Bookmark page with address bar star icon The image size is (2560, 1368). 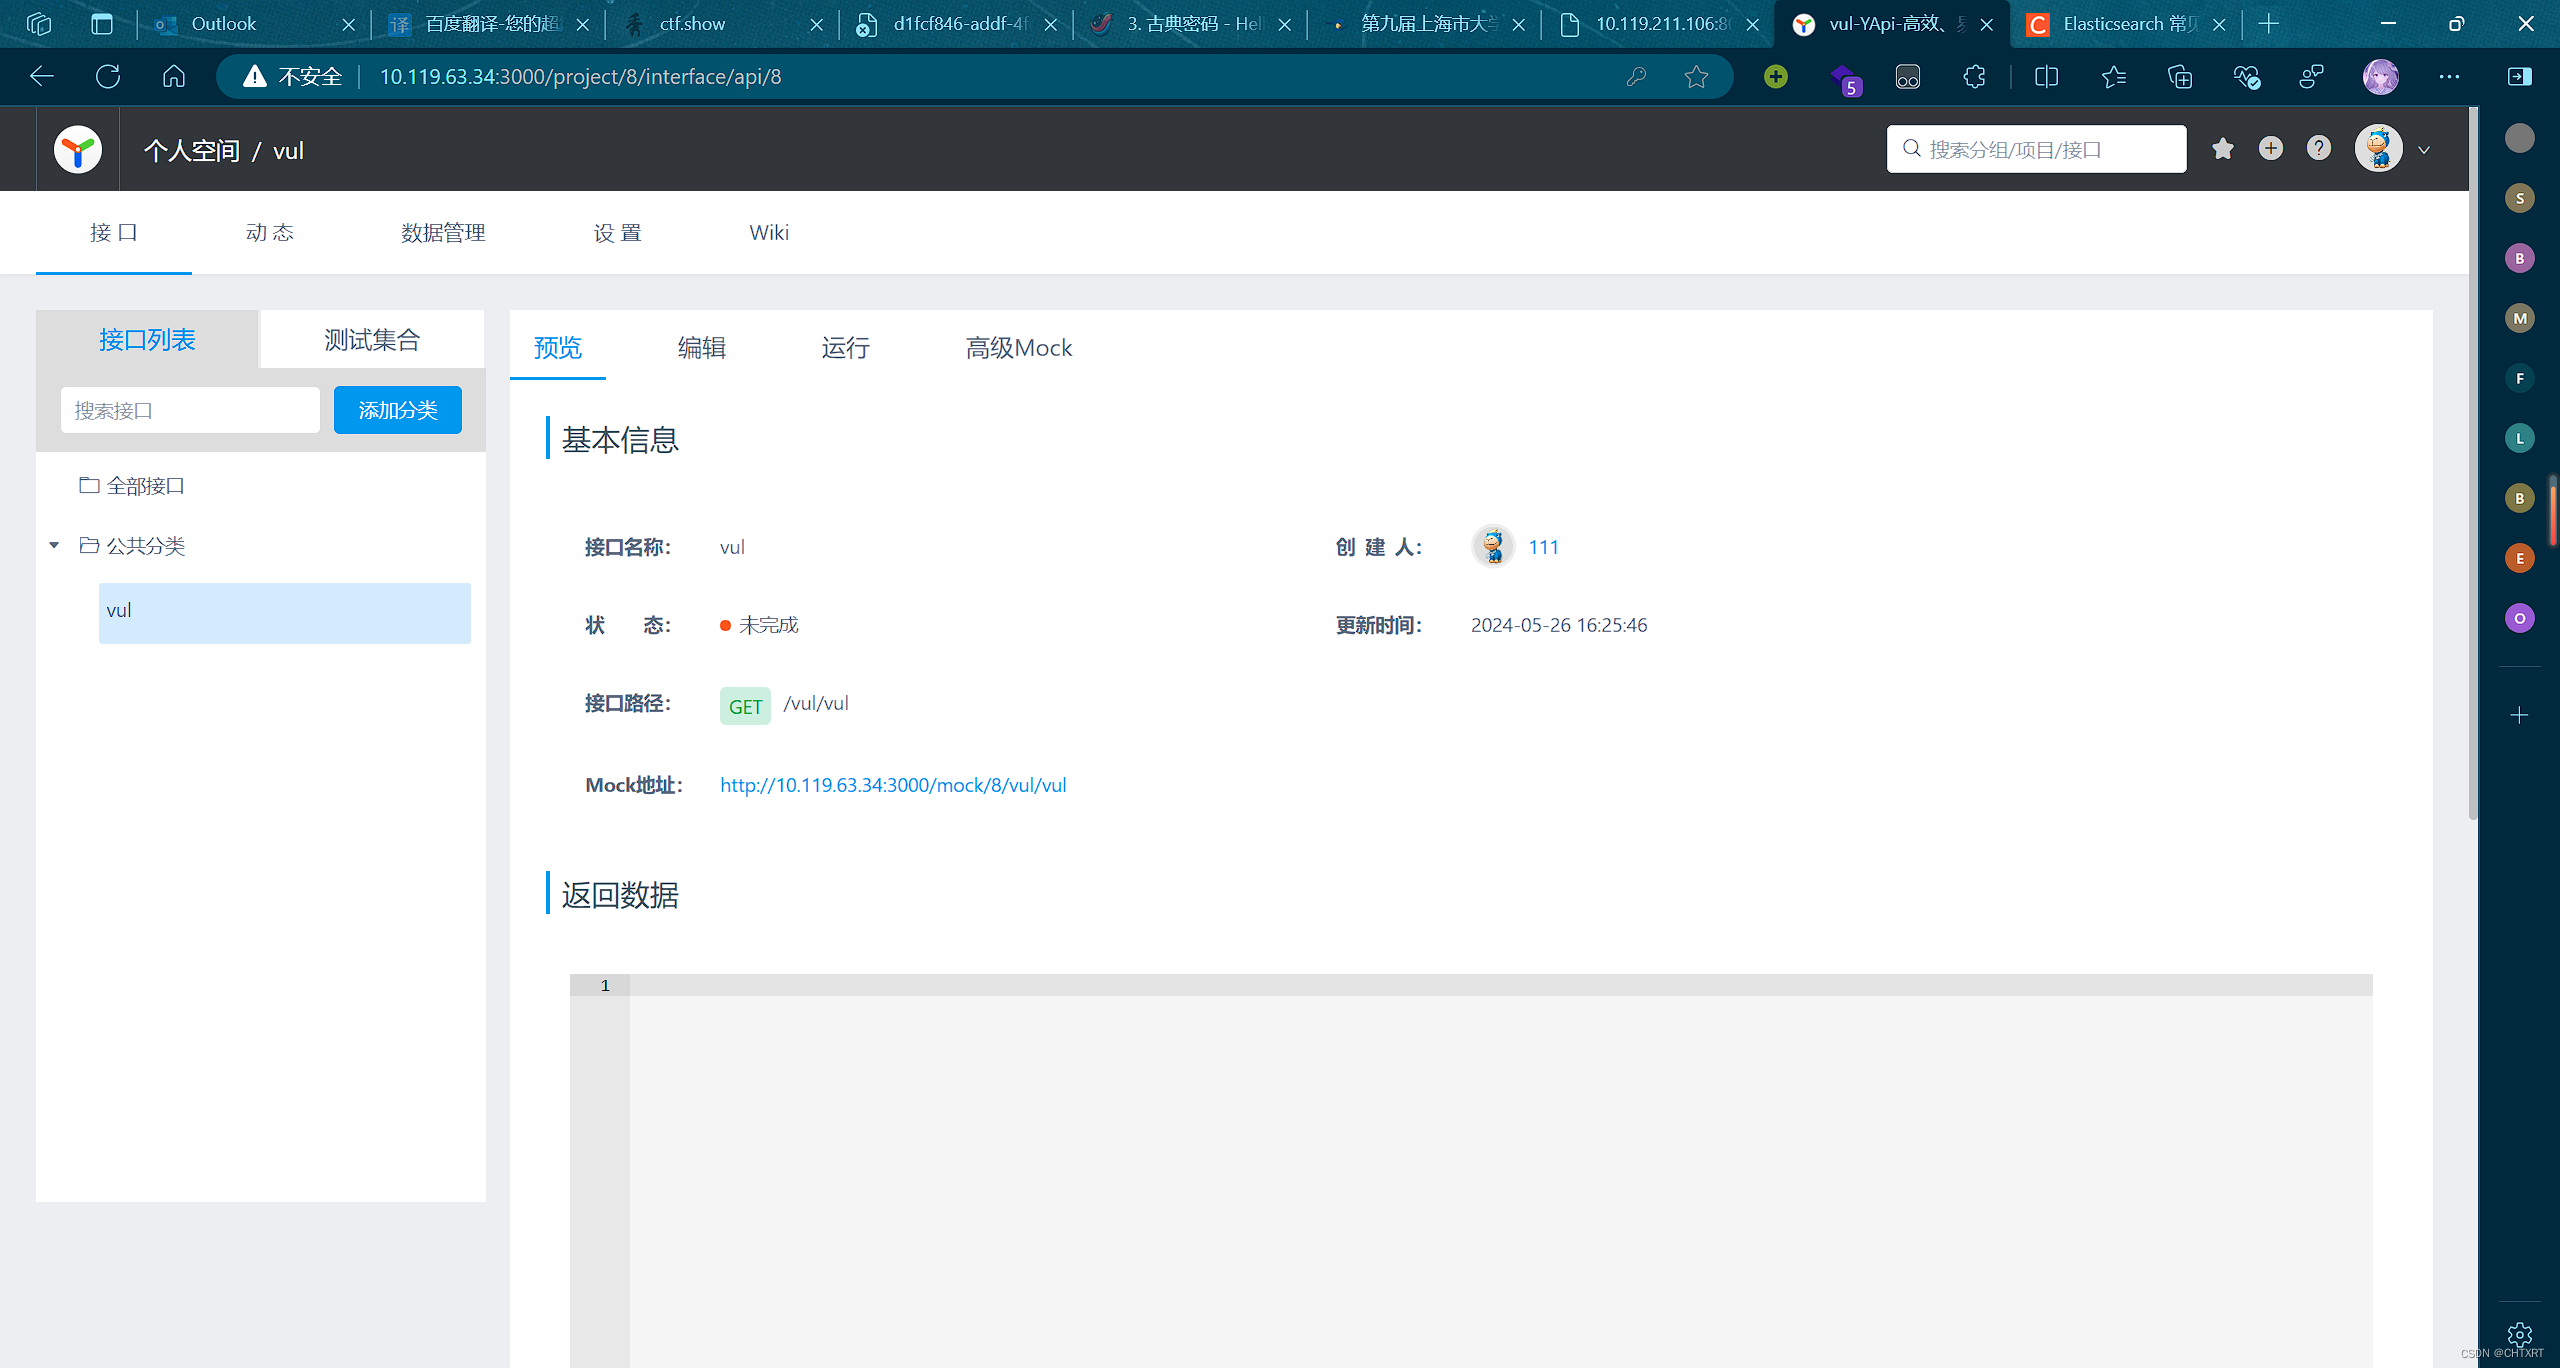[1696, 76]
